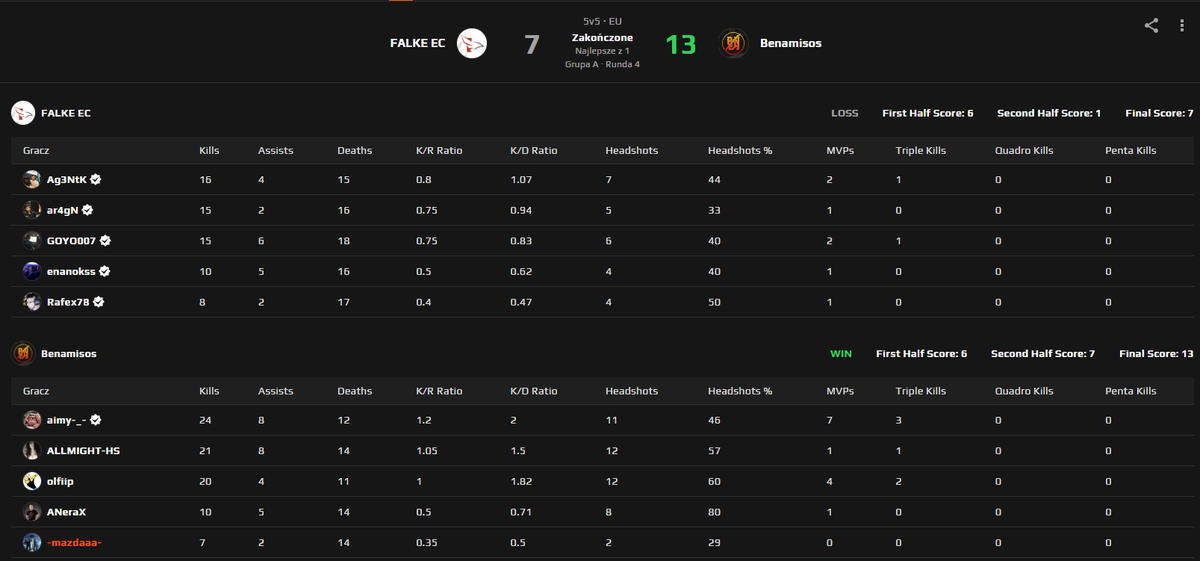Click MVPs column header in Benamisos table
Viewport: 1200px width, 561px height.
(x=841, y=391)
